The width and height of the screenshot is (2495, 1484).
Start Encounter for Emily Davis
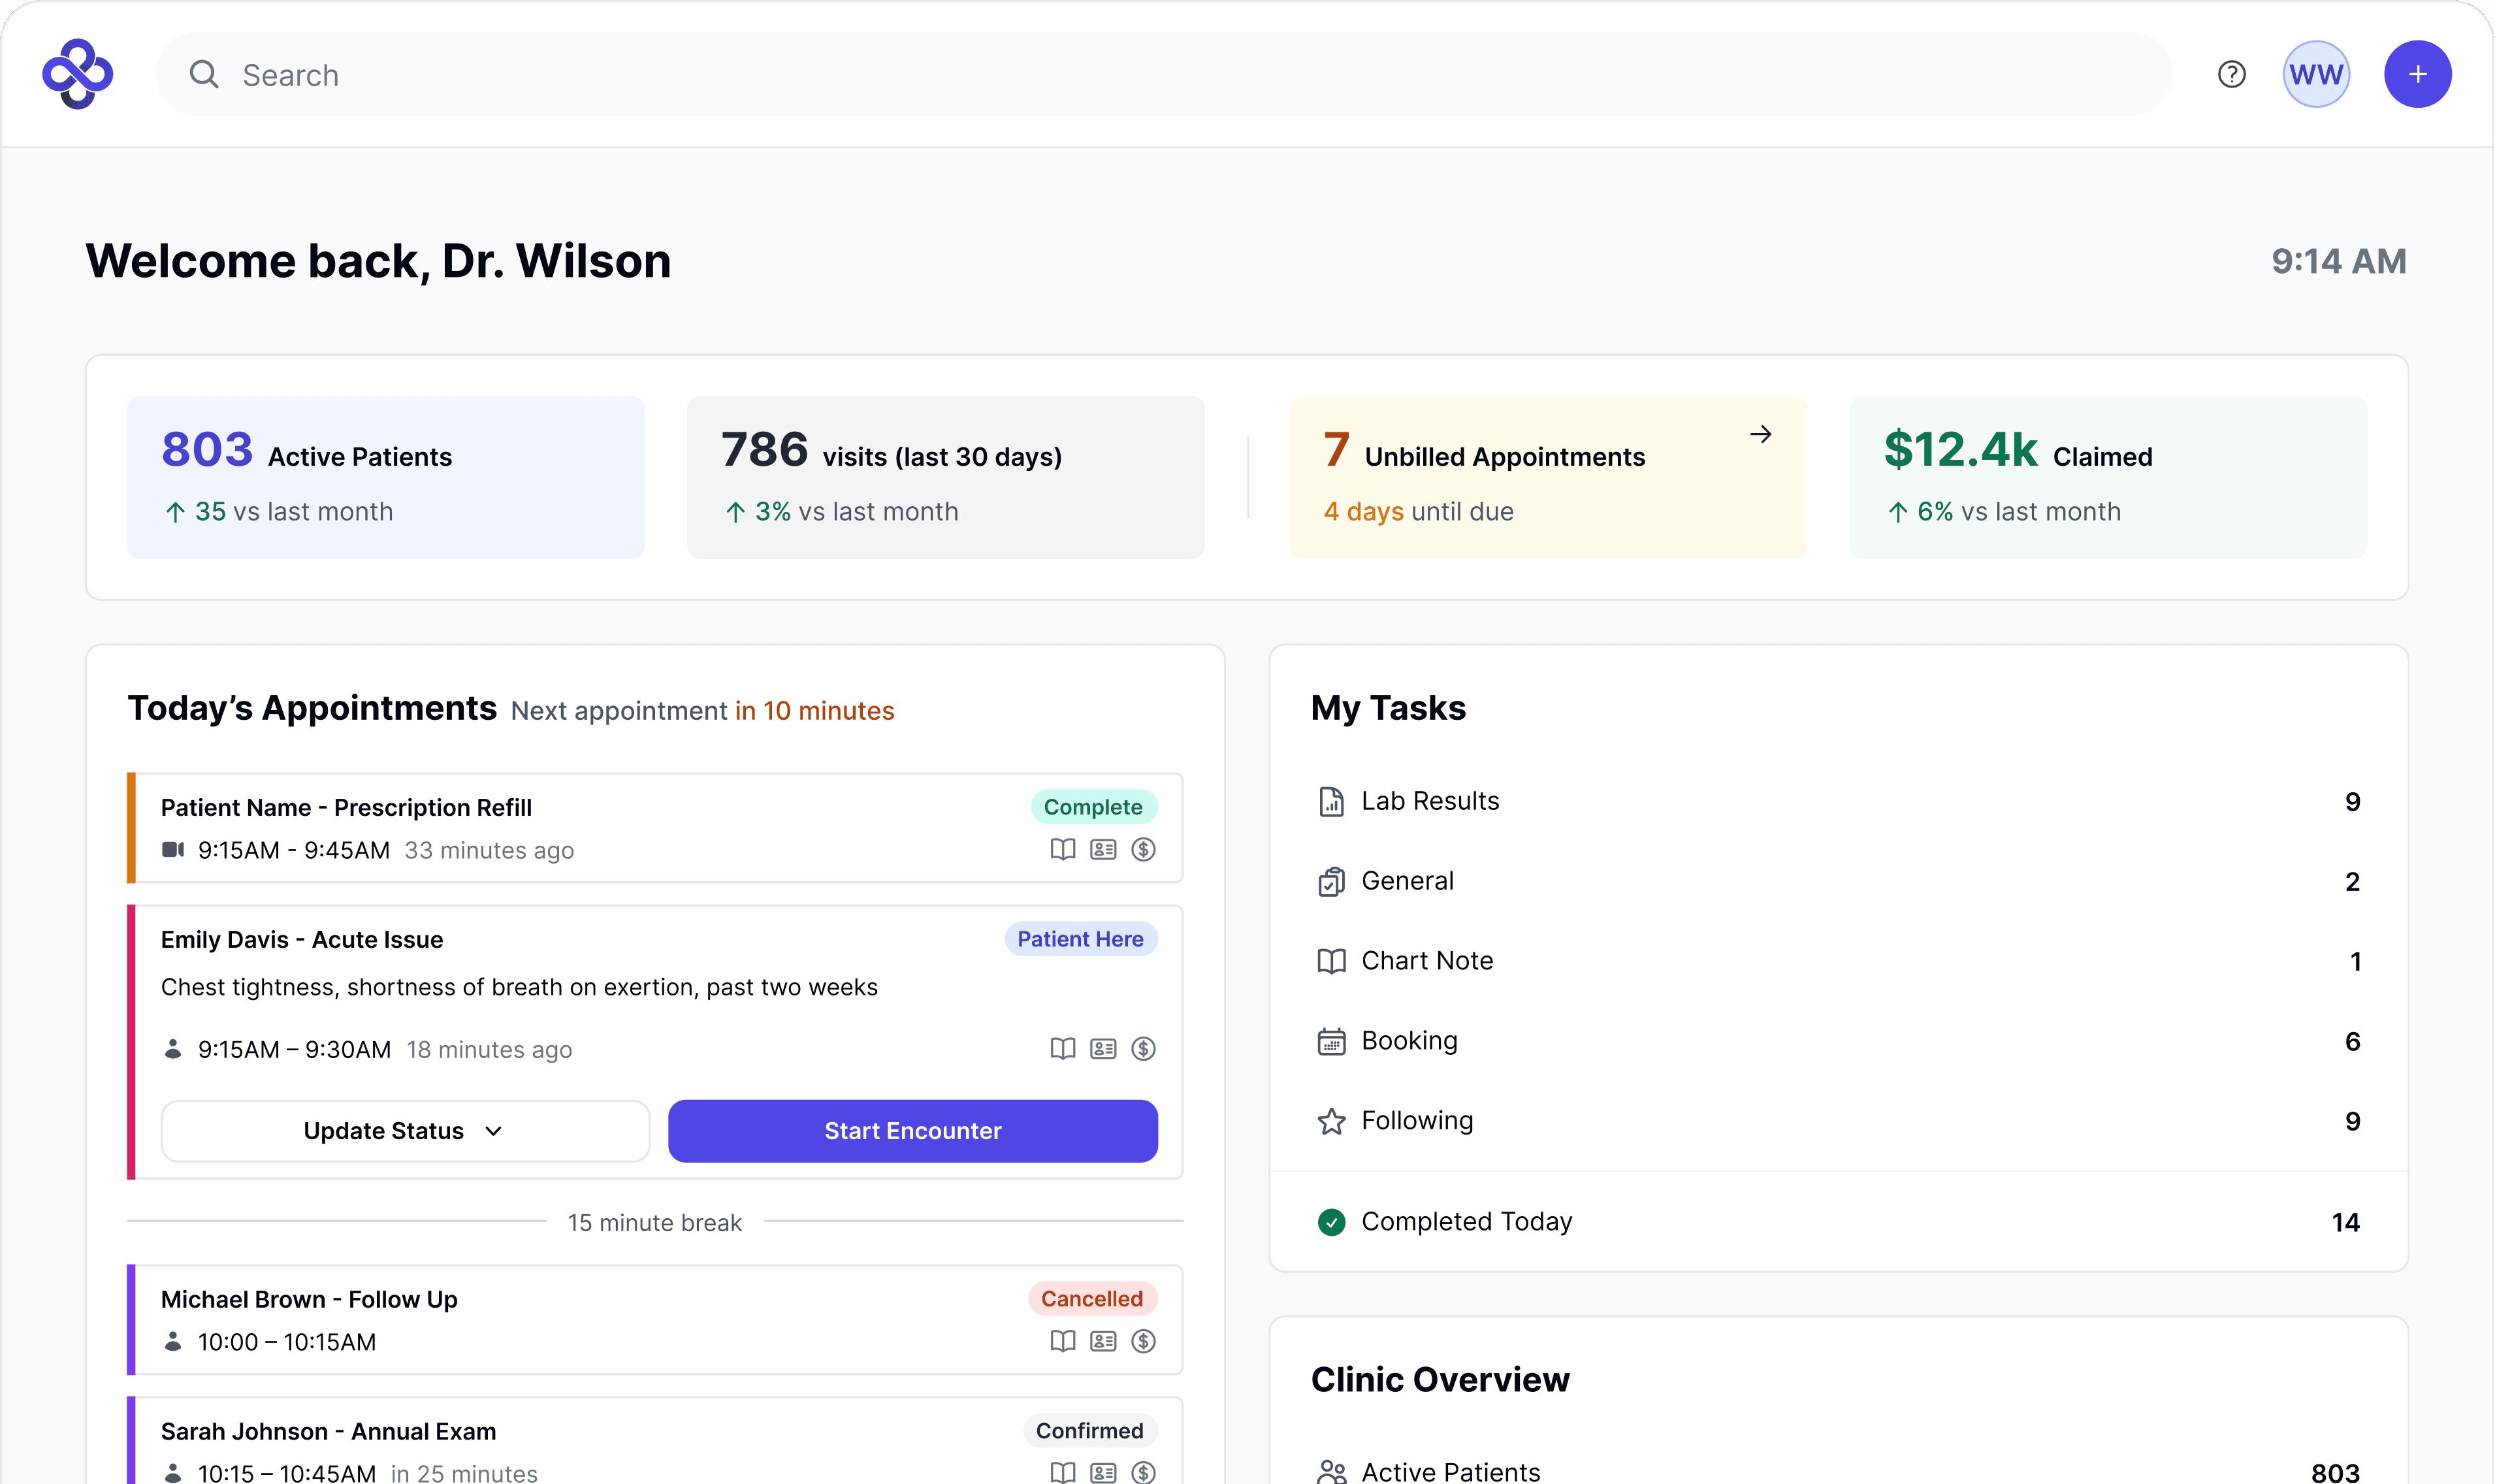912,1131
